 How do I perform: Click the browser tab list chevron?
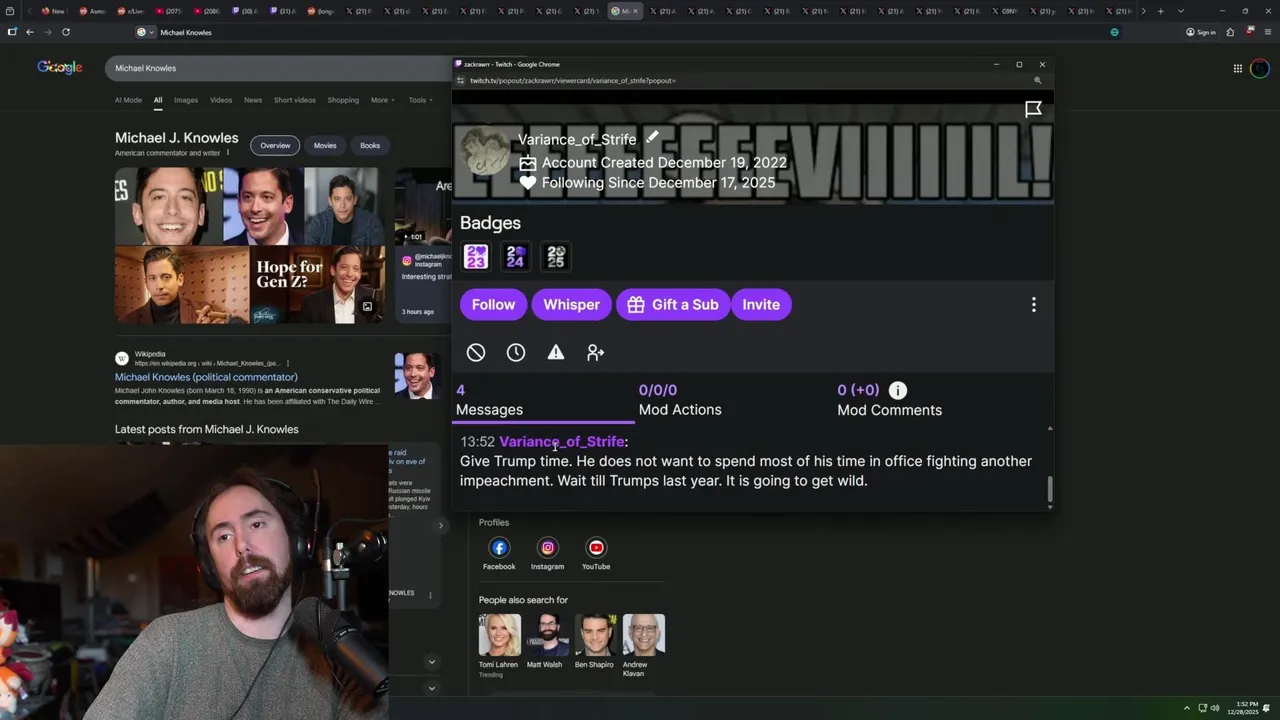click(1181, 11)
